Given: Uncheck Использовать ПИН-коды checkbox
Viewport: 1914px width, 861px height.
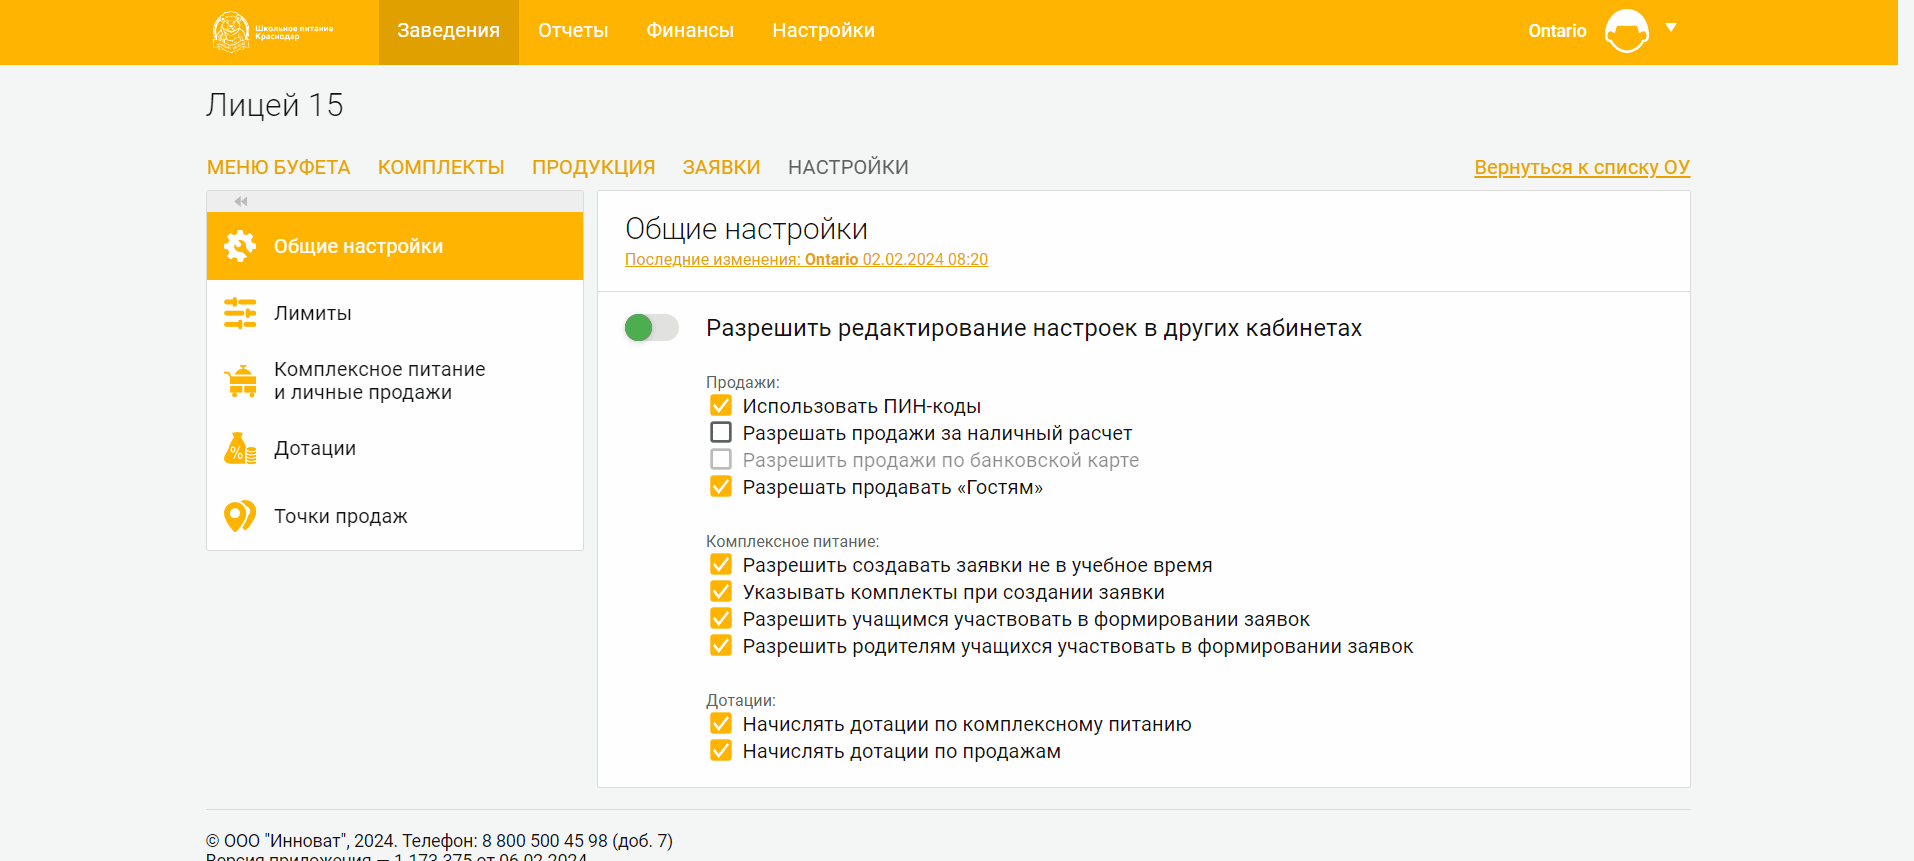Looking at the screenshot, I should tap(721, 405).
